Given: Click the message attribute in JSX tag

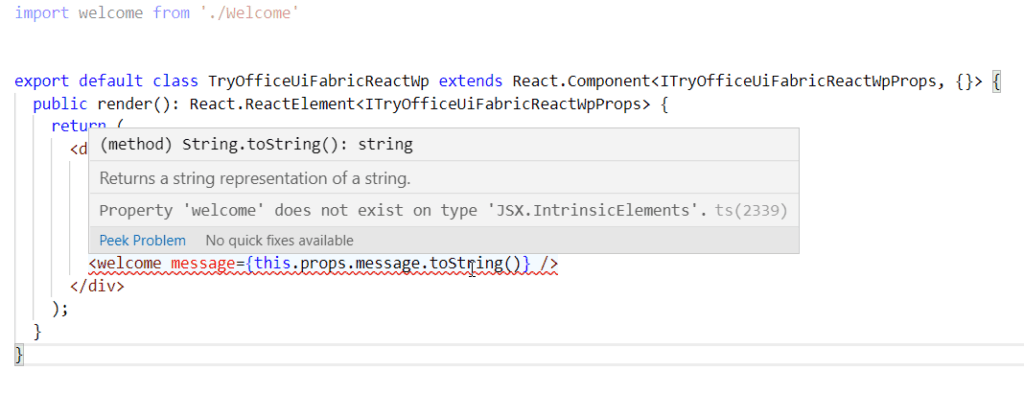Looking at the screenshot, I should [203, 264].
